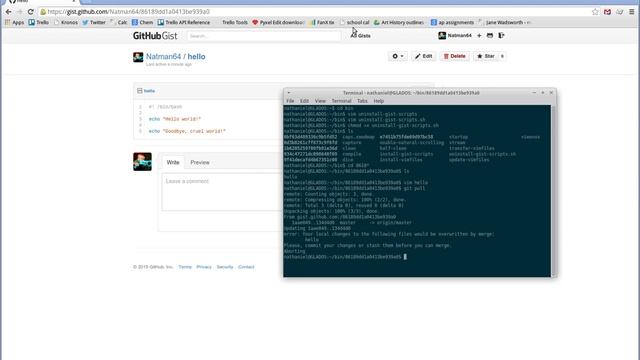Open the Art History outlines bookmark
This screenshot has height=360, width=640.
click(x=399, y=22)
